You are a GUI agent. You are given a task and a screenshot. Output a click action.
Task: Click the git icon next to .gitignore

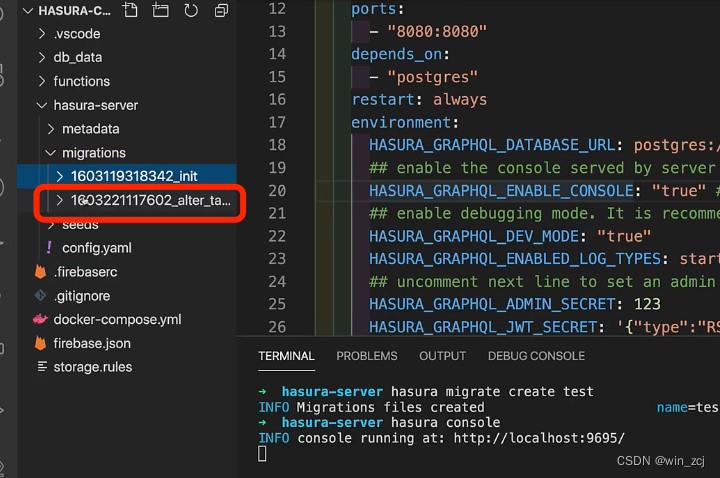click(x=40, y=296)
